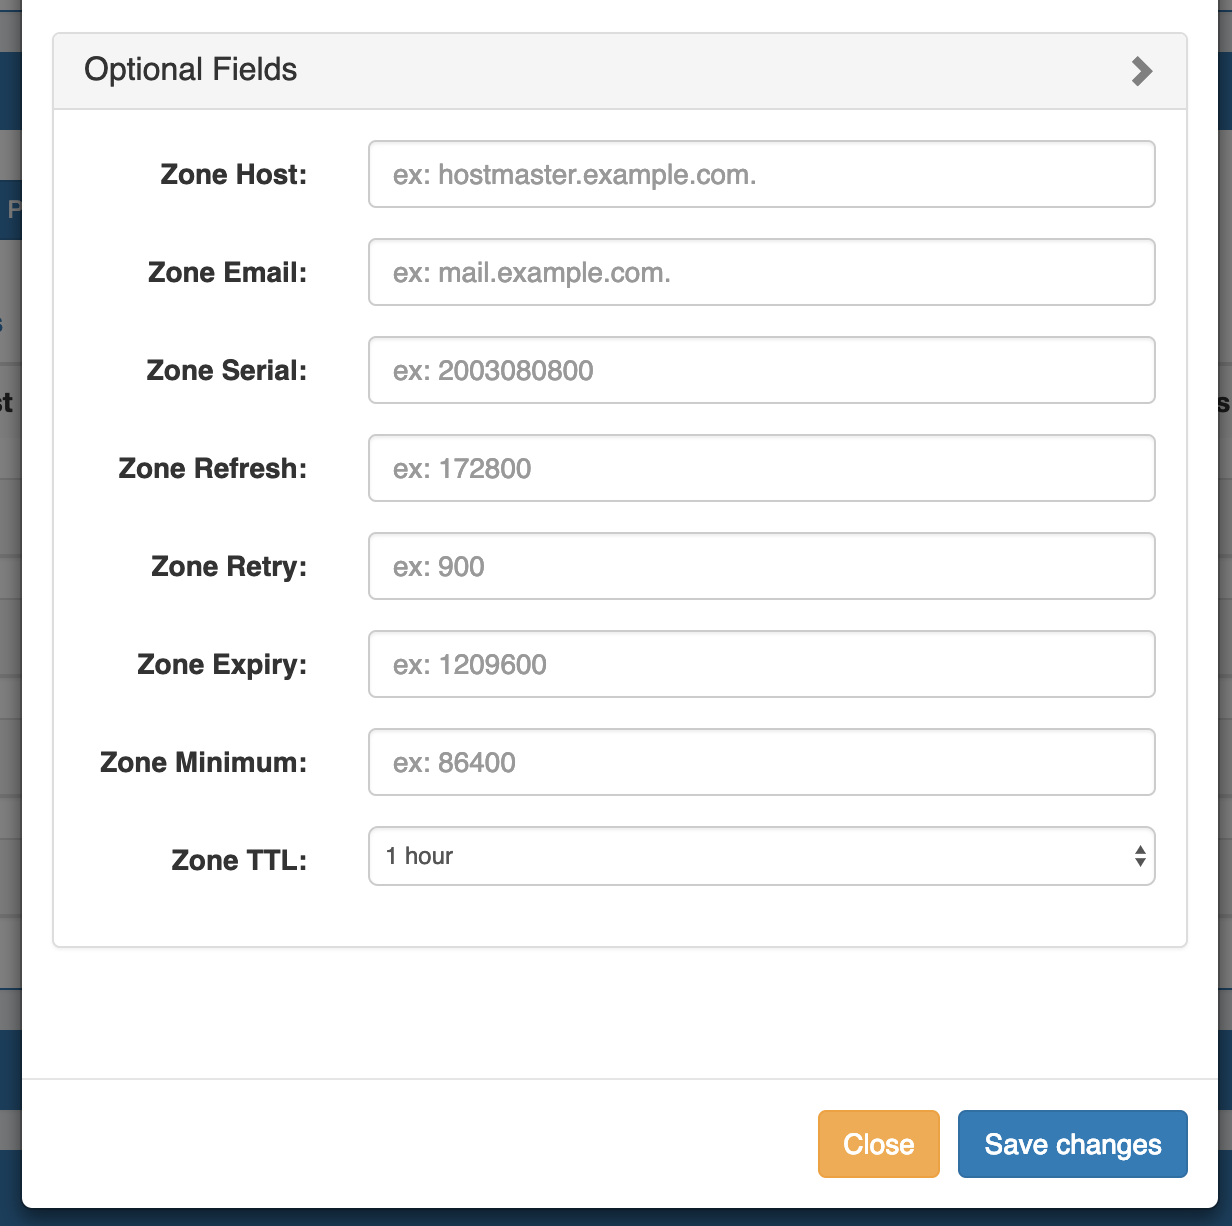Click the "Zone Minimum:" label
This screenshot has width=1232, height=1226.
tap(204, 763)
